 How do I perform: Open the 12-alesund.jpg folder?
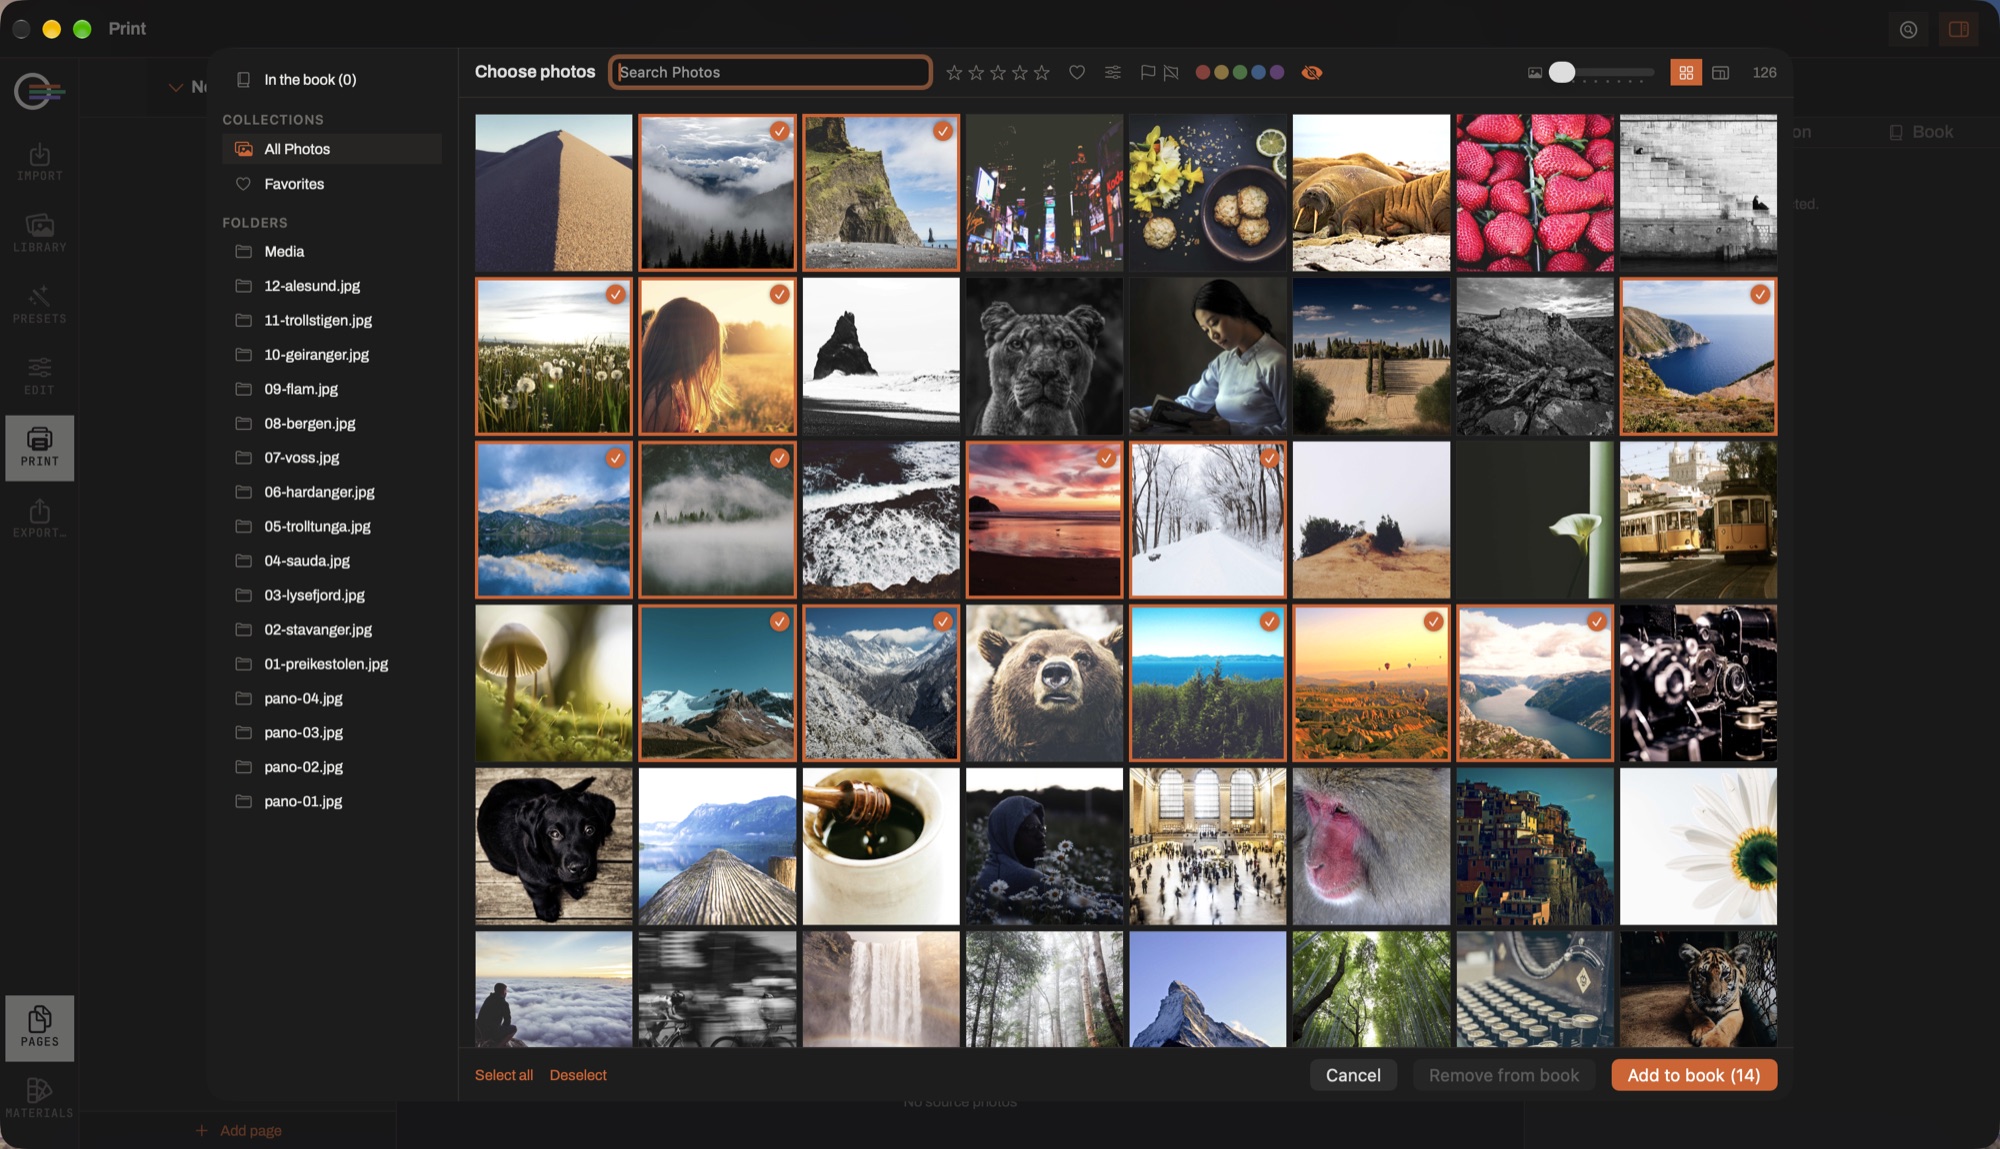point(332,286)
